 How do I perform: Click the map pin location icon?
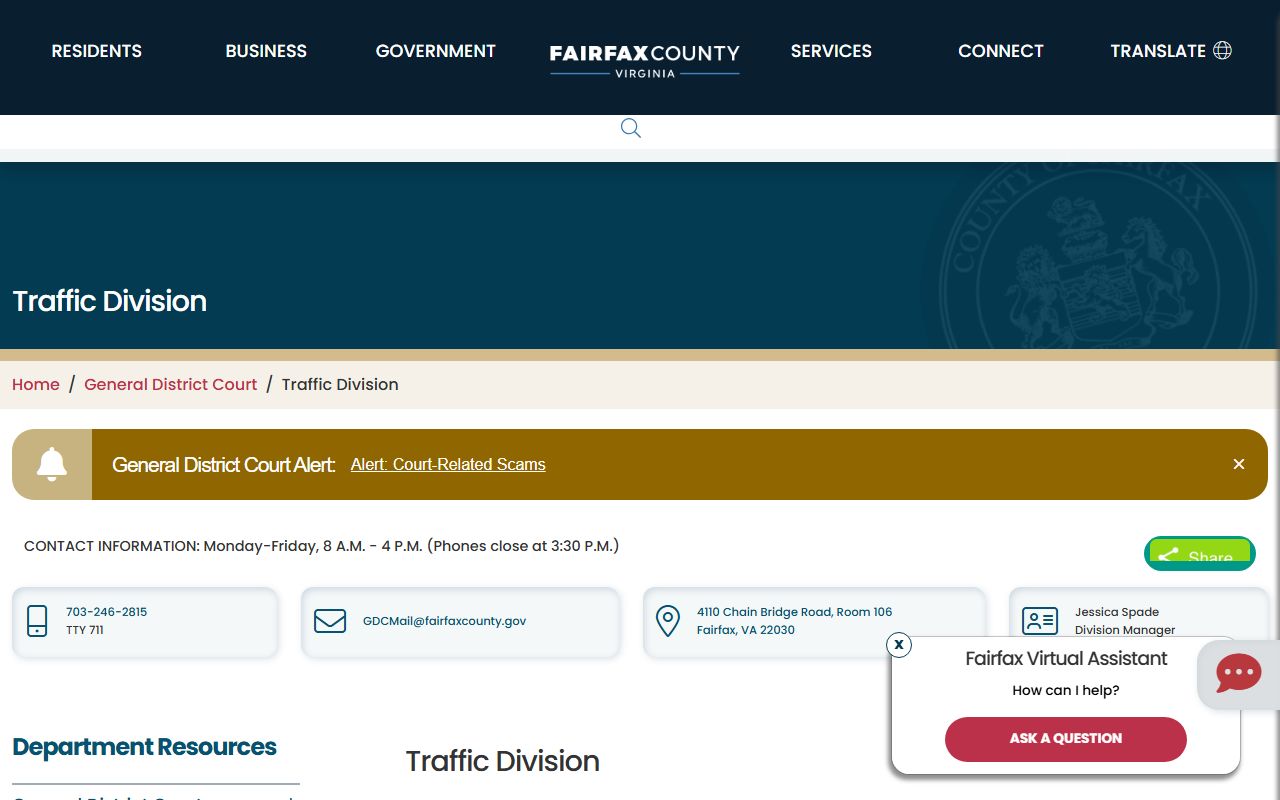point(667,621)
